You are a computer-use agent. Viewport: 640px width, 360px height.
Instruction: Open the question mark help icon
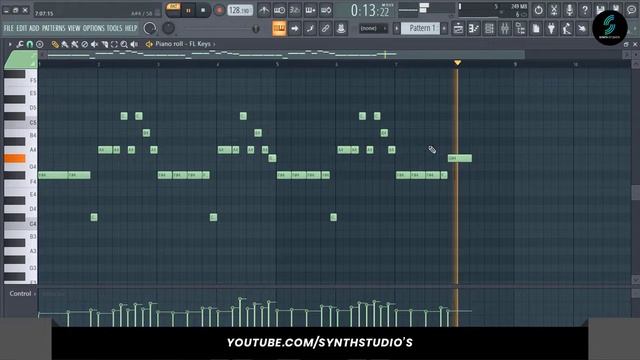tap(585, 10)
